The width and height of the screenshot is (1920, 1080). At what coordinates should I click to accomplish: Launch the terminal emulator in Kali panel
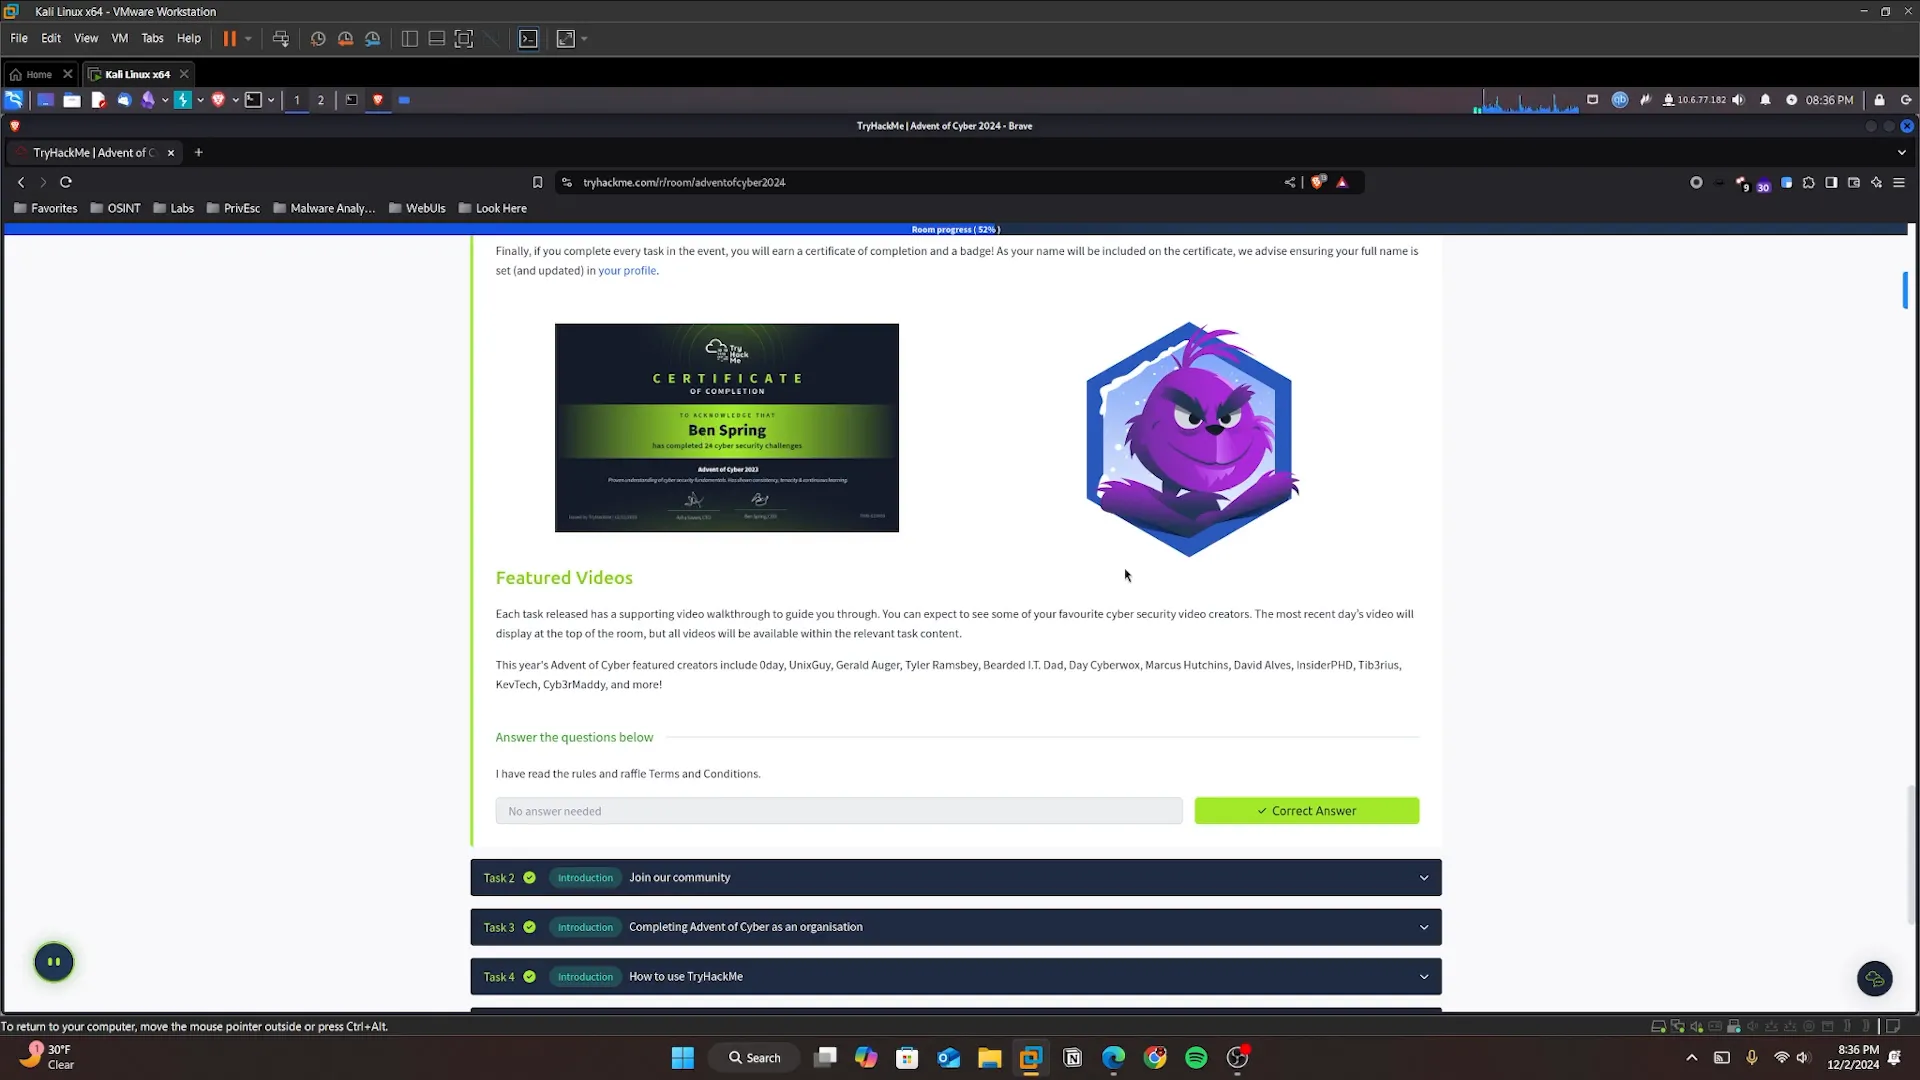click(254, 100)
